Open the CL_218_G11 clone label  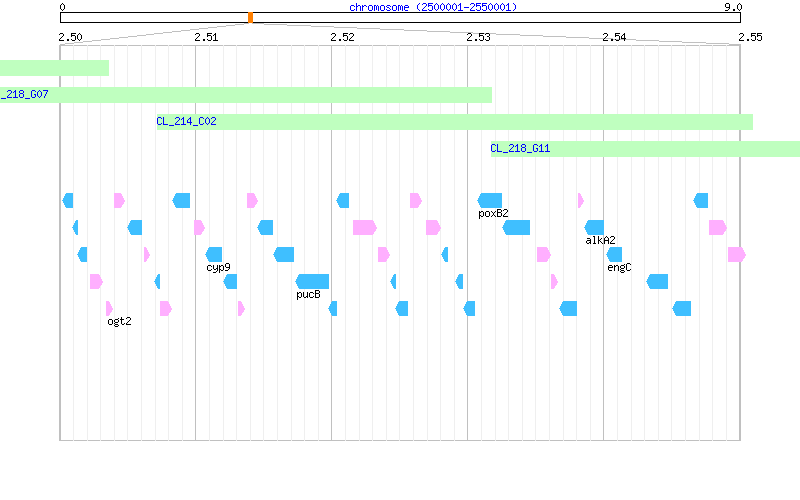tap(520, 148)
